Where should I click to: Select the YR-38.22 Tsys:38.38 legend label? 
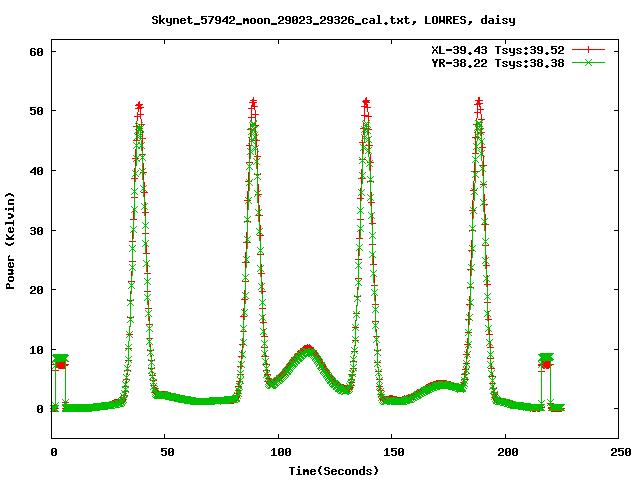498,63
